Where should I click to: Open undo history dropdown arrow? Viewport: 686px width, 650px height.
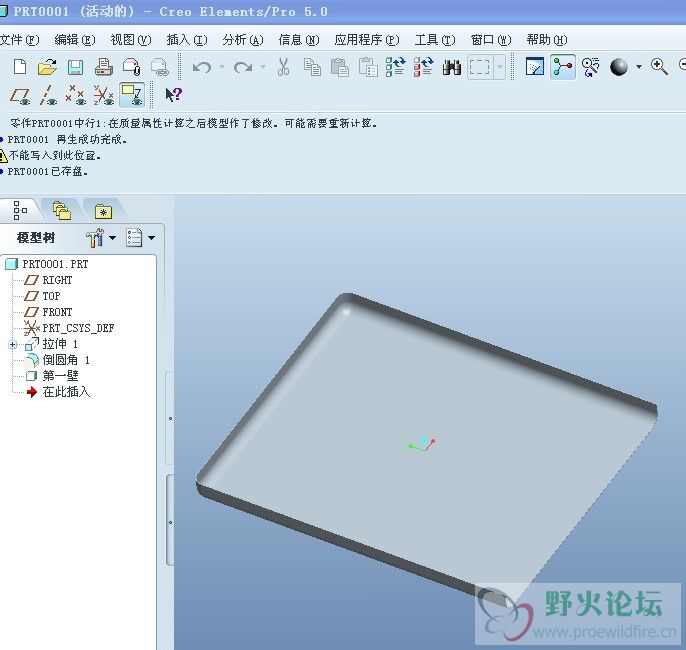point(222,67)
